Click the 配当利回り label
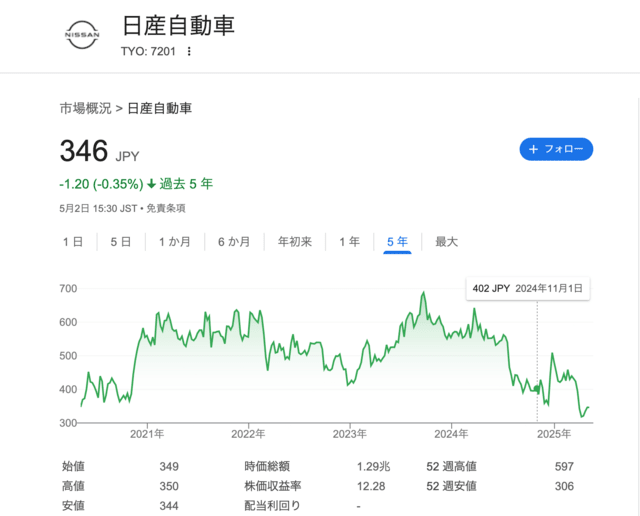 coord(272,506)
